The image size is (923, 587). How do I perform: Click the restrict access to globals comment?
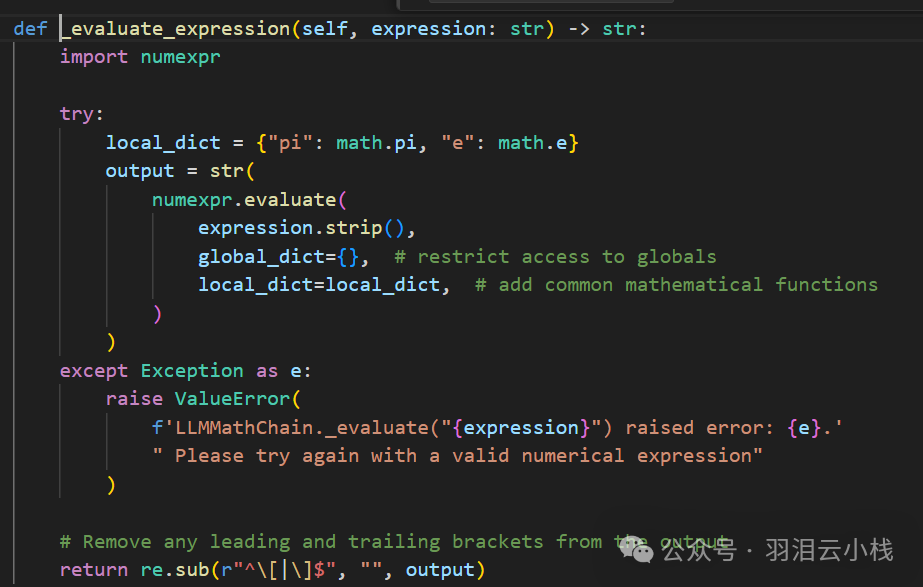coord(555,257)
